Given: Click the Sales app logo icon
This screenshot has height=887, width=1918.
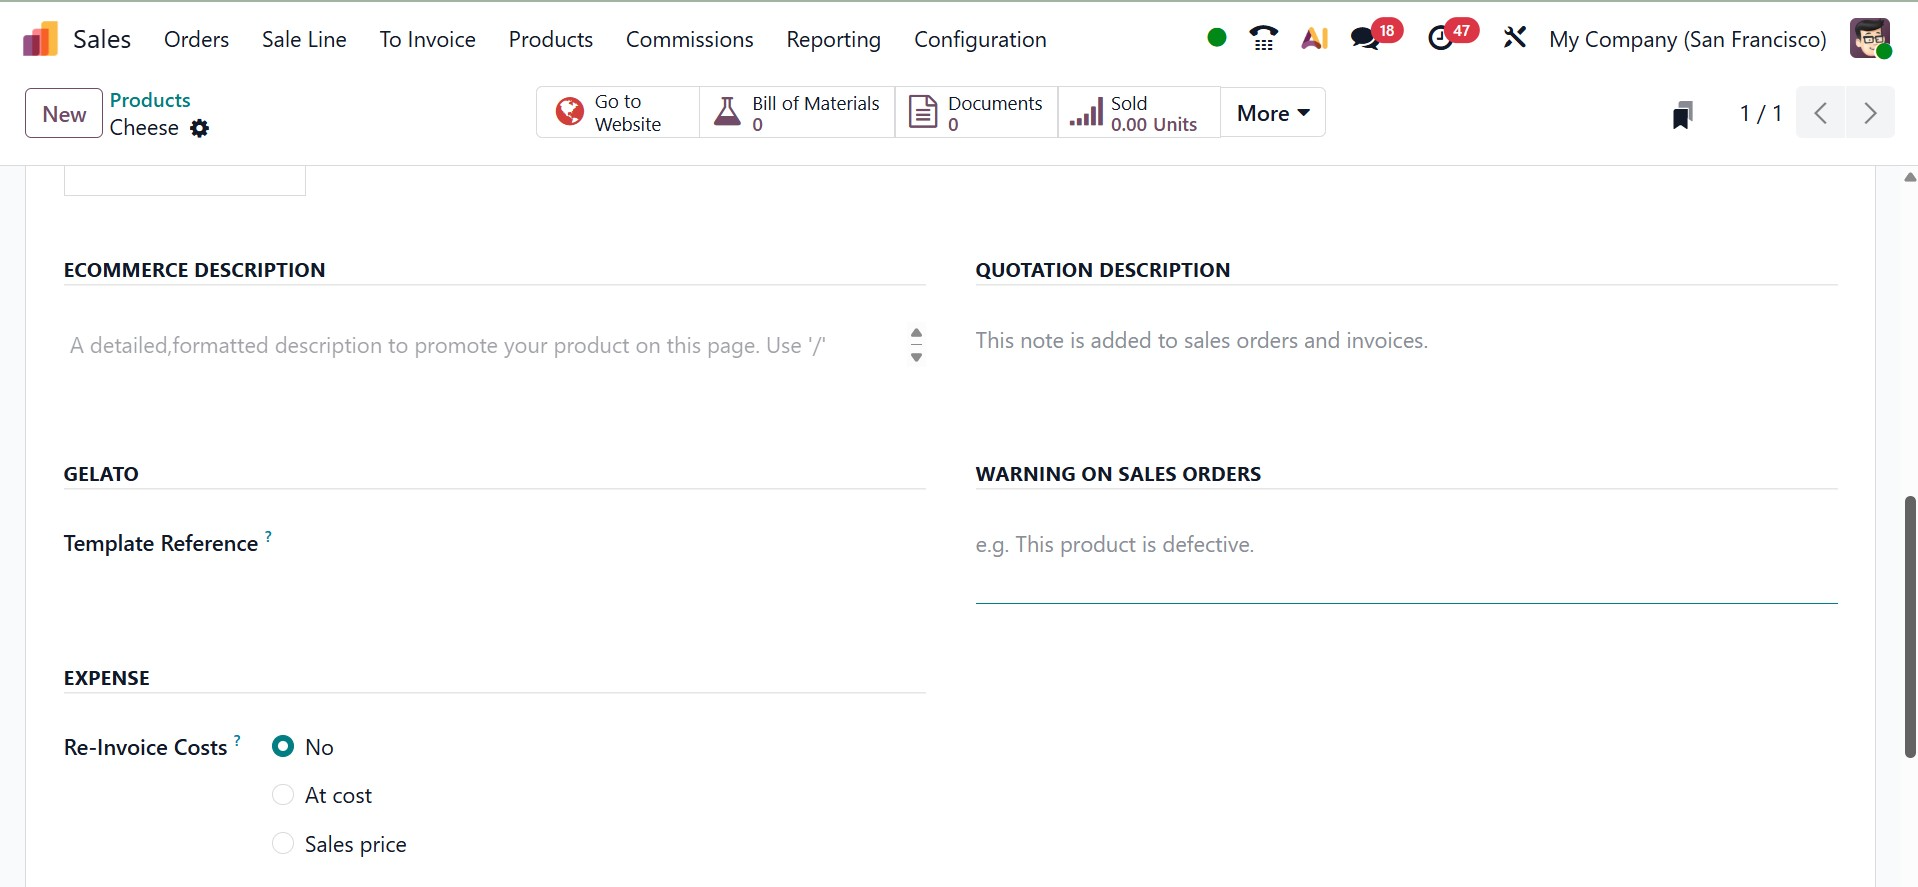Looking at the screenshot, I should [41, 40].
